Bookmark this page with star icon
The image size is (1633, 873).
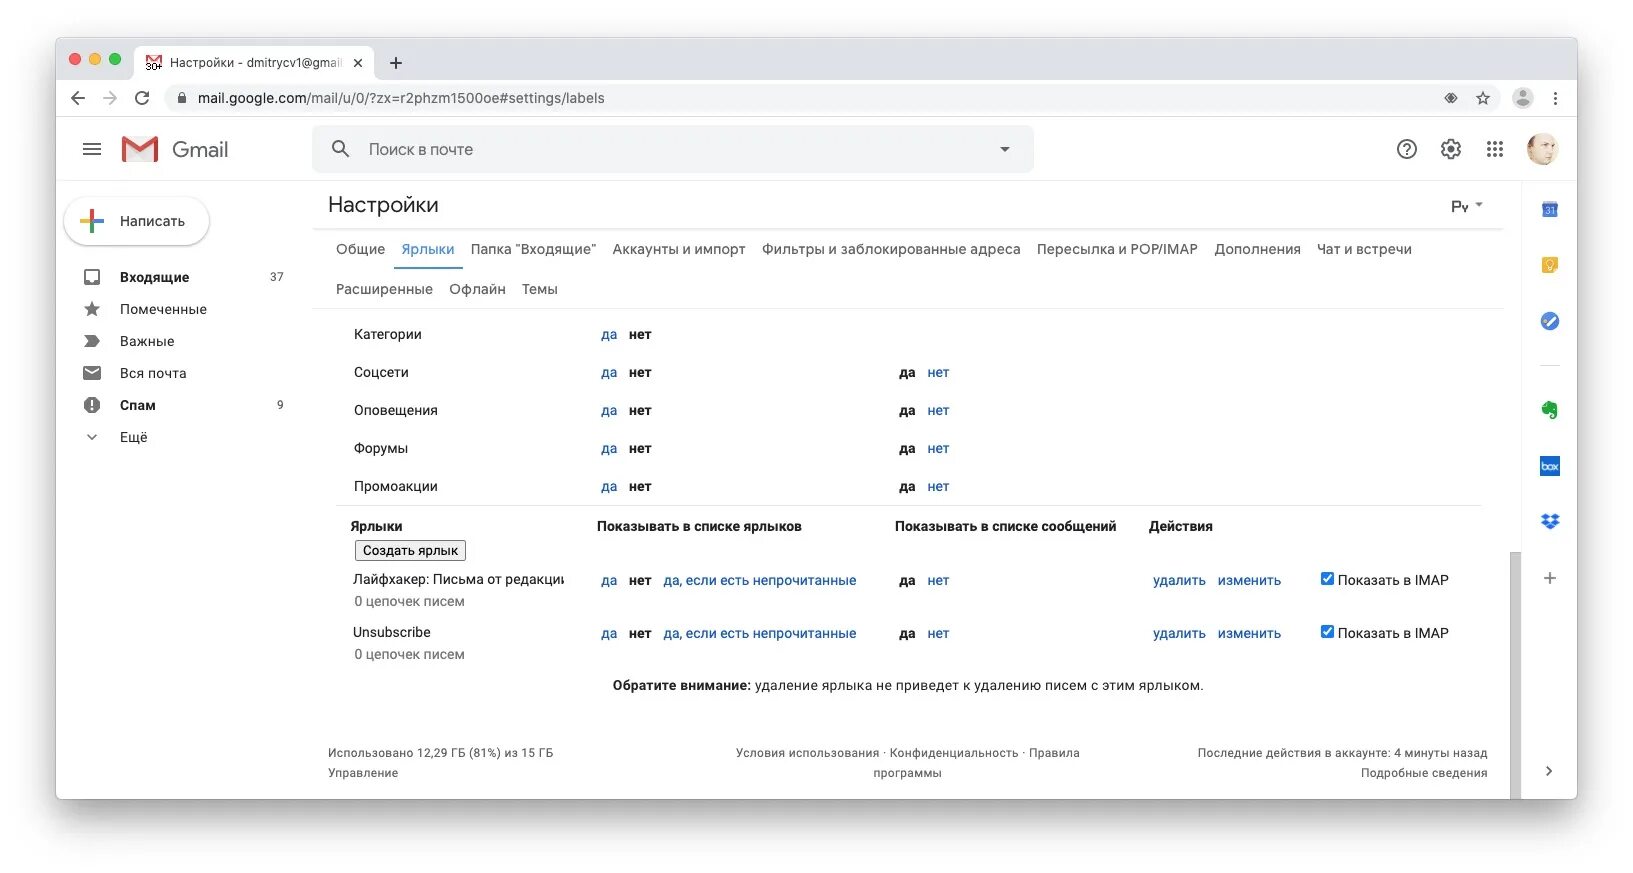pyautogui.click(x=1483, y=98)
